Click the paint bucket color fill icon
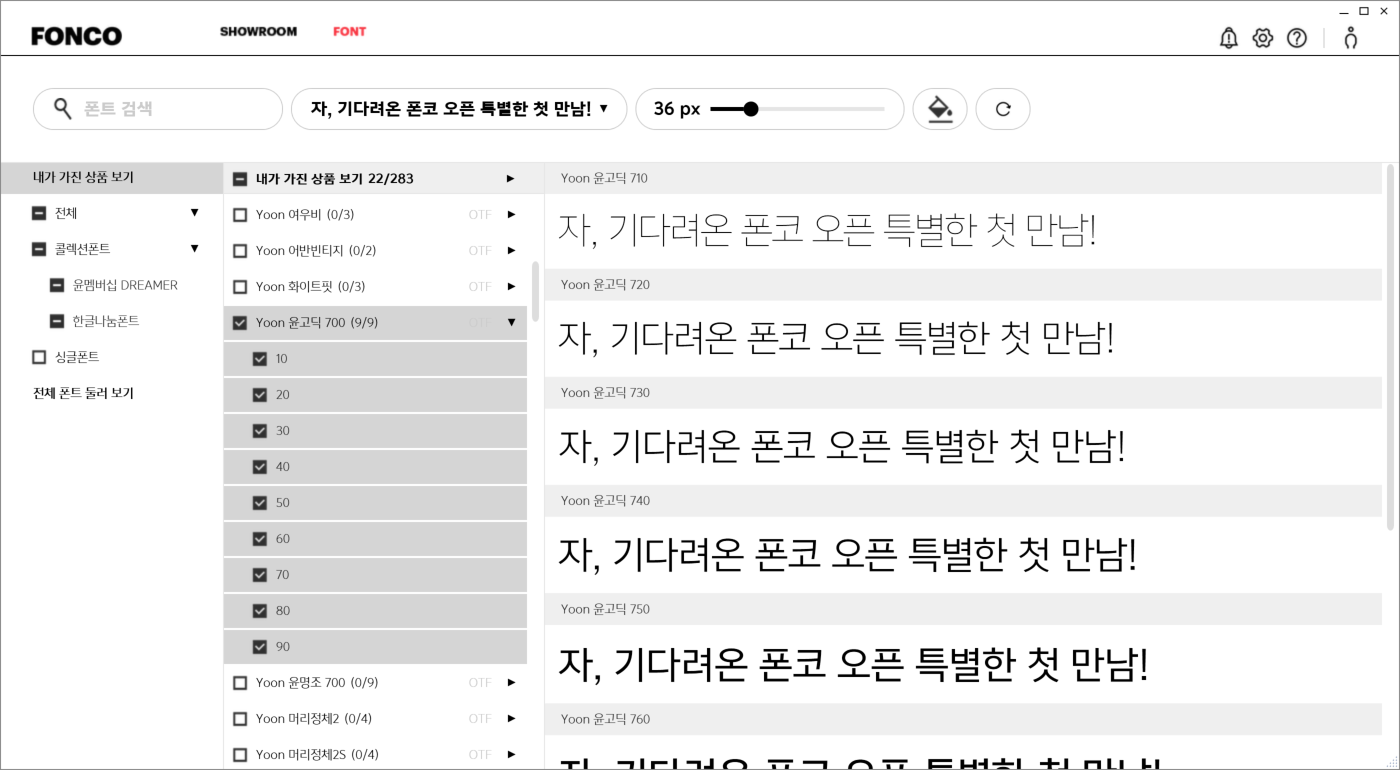 940,109
